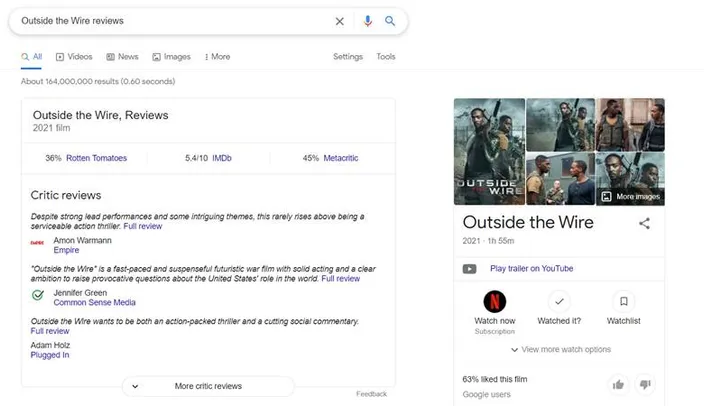
Task: Click the '63% liked this film' text
Action: tap(495, 379)
